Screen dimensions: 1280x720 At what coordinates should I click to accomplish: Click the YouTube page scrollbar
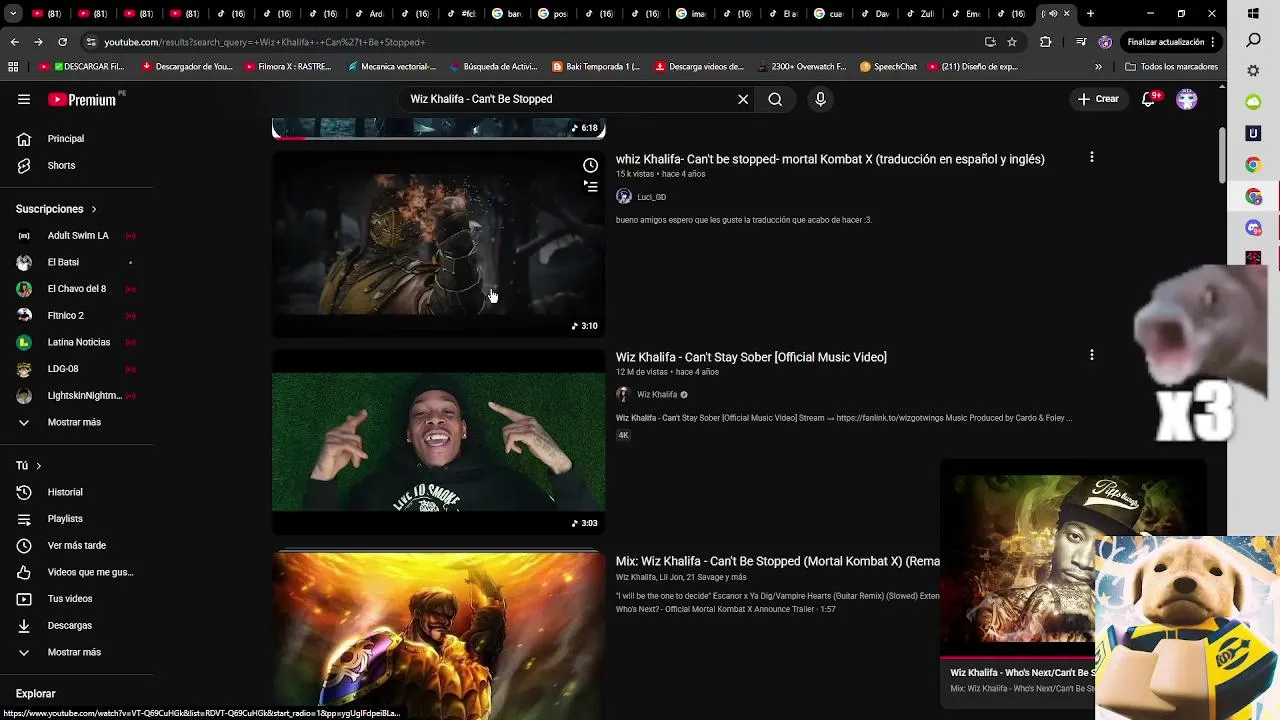pos(1221,156)
